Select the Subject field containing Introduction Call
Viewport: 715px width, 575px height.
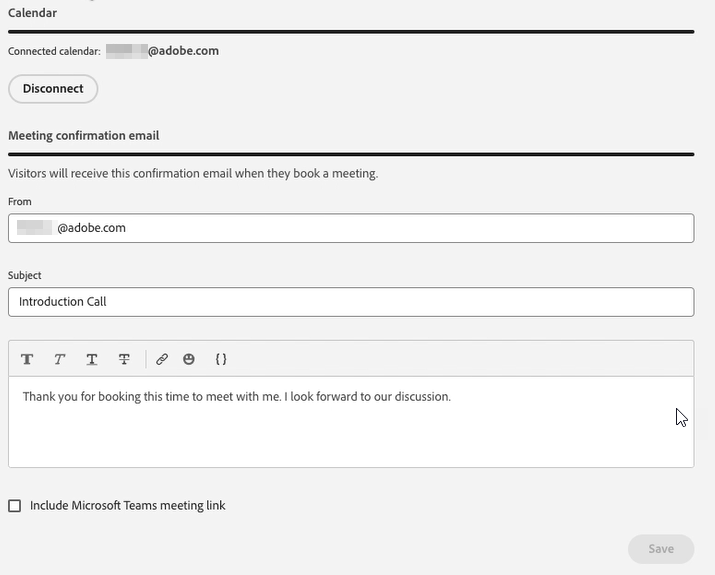351,302
